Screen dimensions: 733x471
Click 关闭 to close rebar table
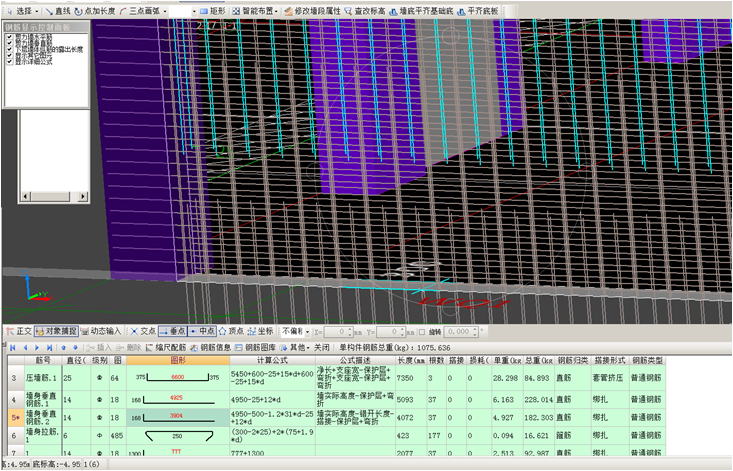[322, 348]
